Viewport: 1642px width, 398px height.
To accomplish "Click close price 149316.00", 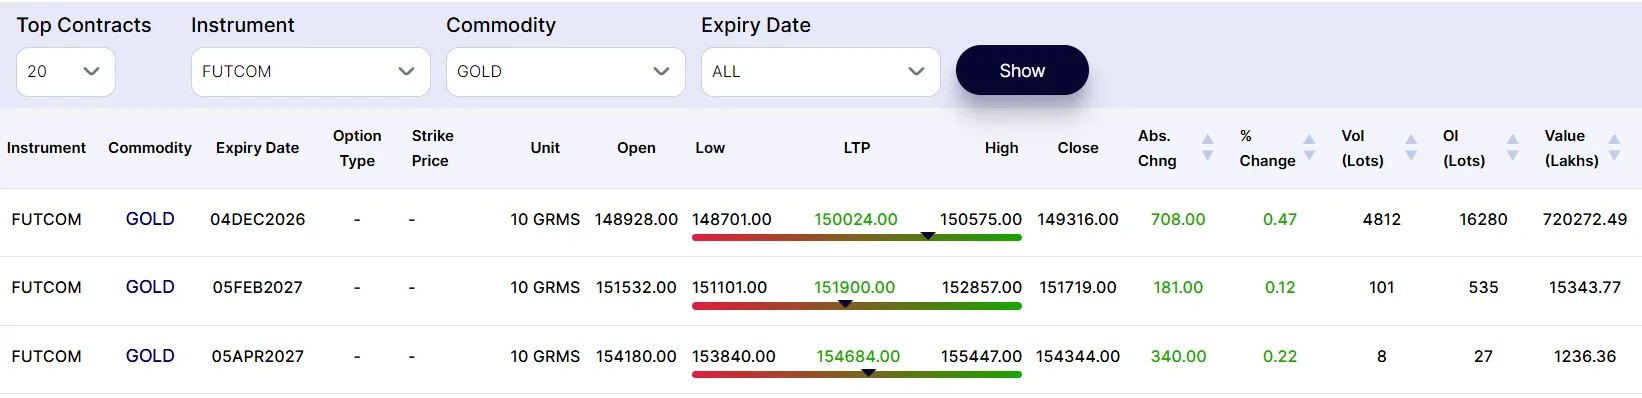I will [x=1078, y=219].
